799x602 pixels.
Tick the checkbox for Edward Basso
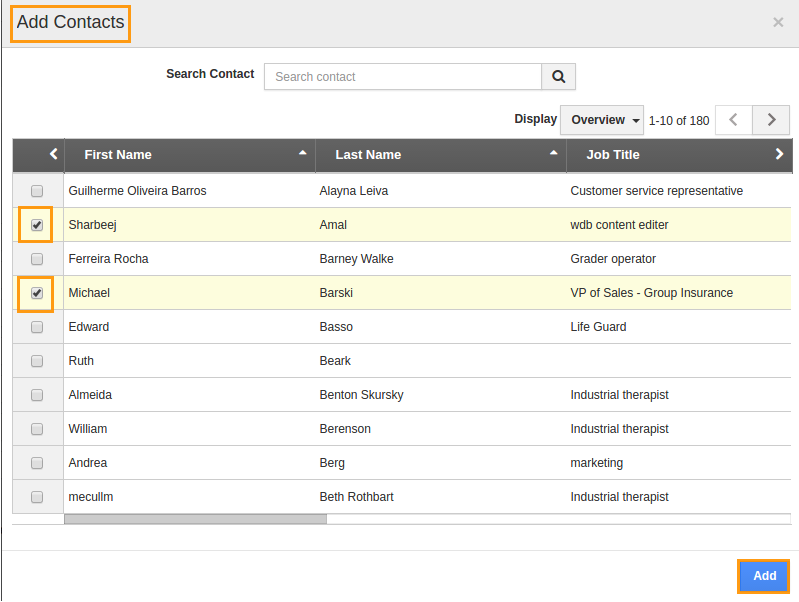(37, 327)
